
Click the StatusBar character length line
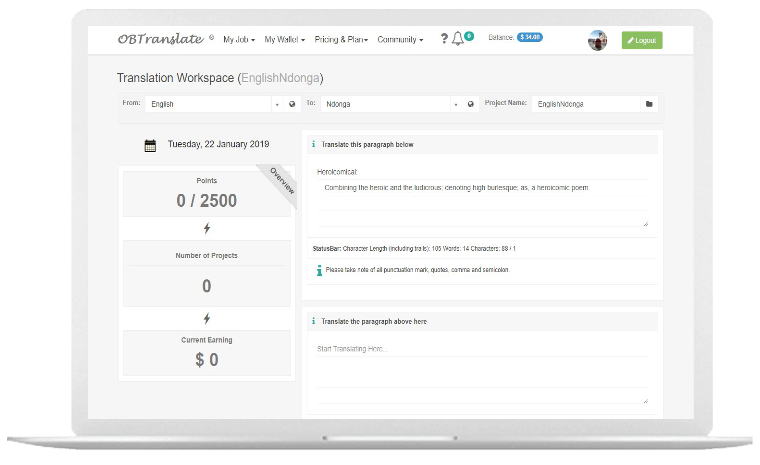point(414,248)
